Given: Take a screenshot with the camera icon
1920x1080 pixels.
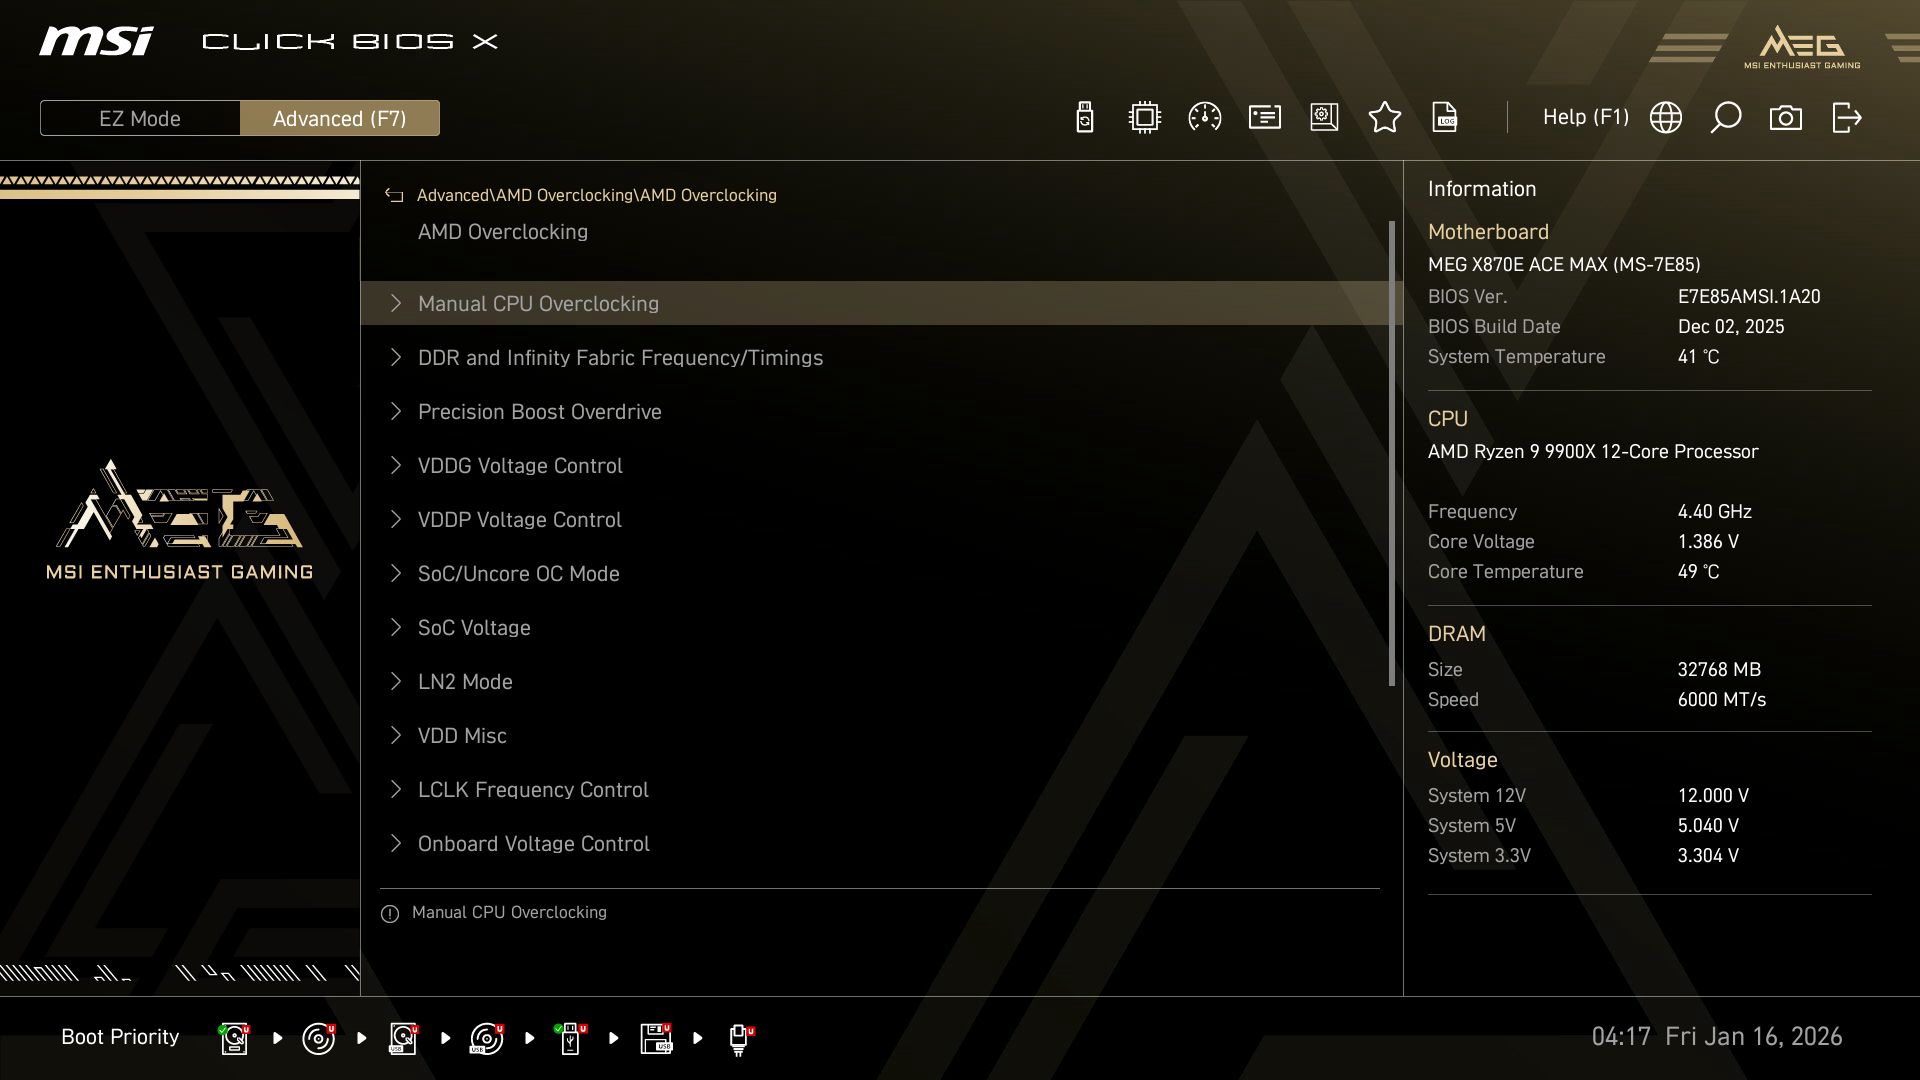Looking at the screenshot, I should pyautogui.click(x=1786, y=117).
